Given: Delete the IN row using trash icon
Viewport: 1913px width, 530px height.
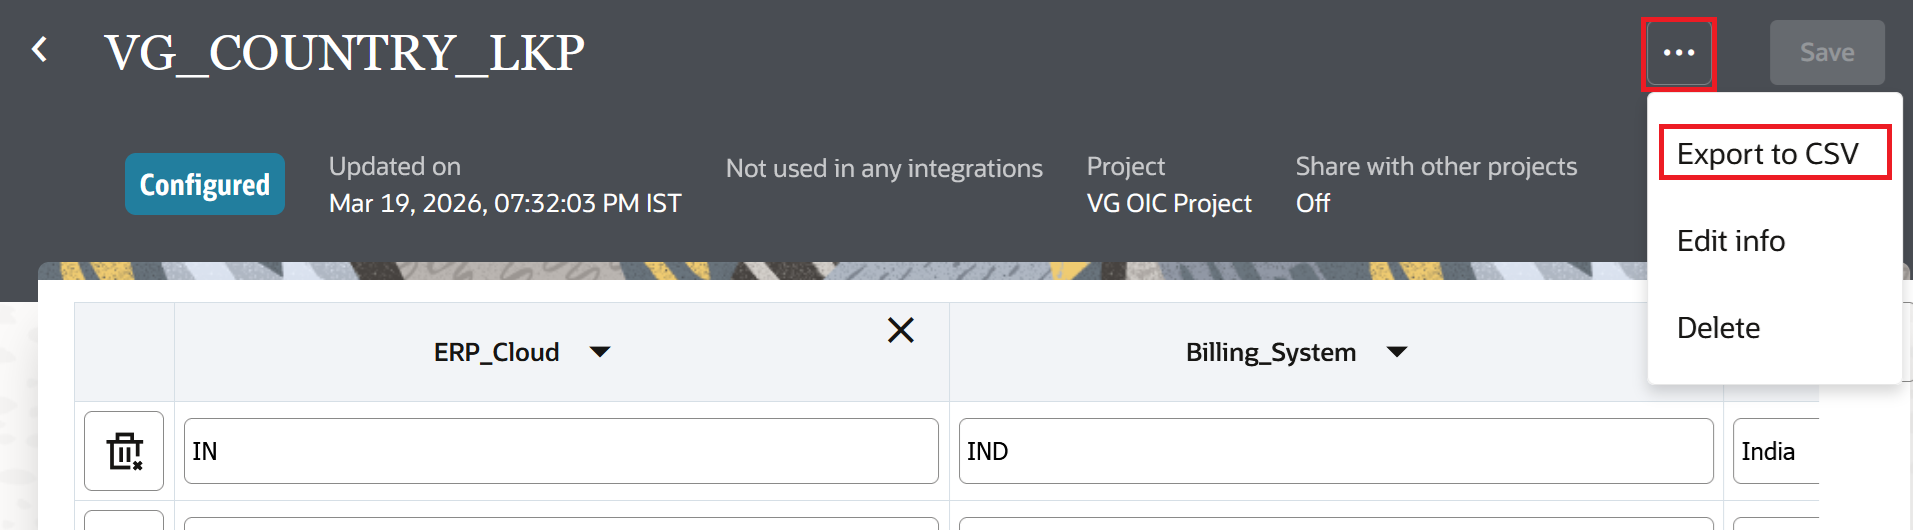Looking at the screenshot, I should (124, 451).
